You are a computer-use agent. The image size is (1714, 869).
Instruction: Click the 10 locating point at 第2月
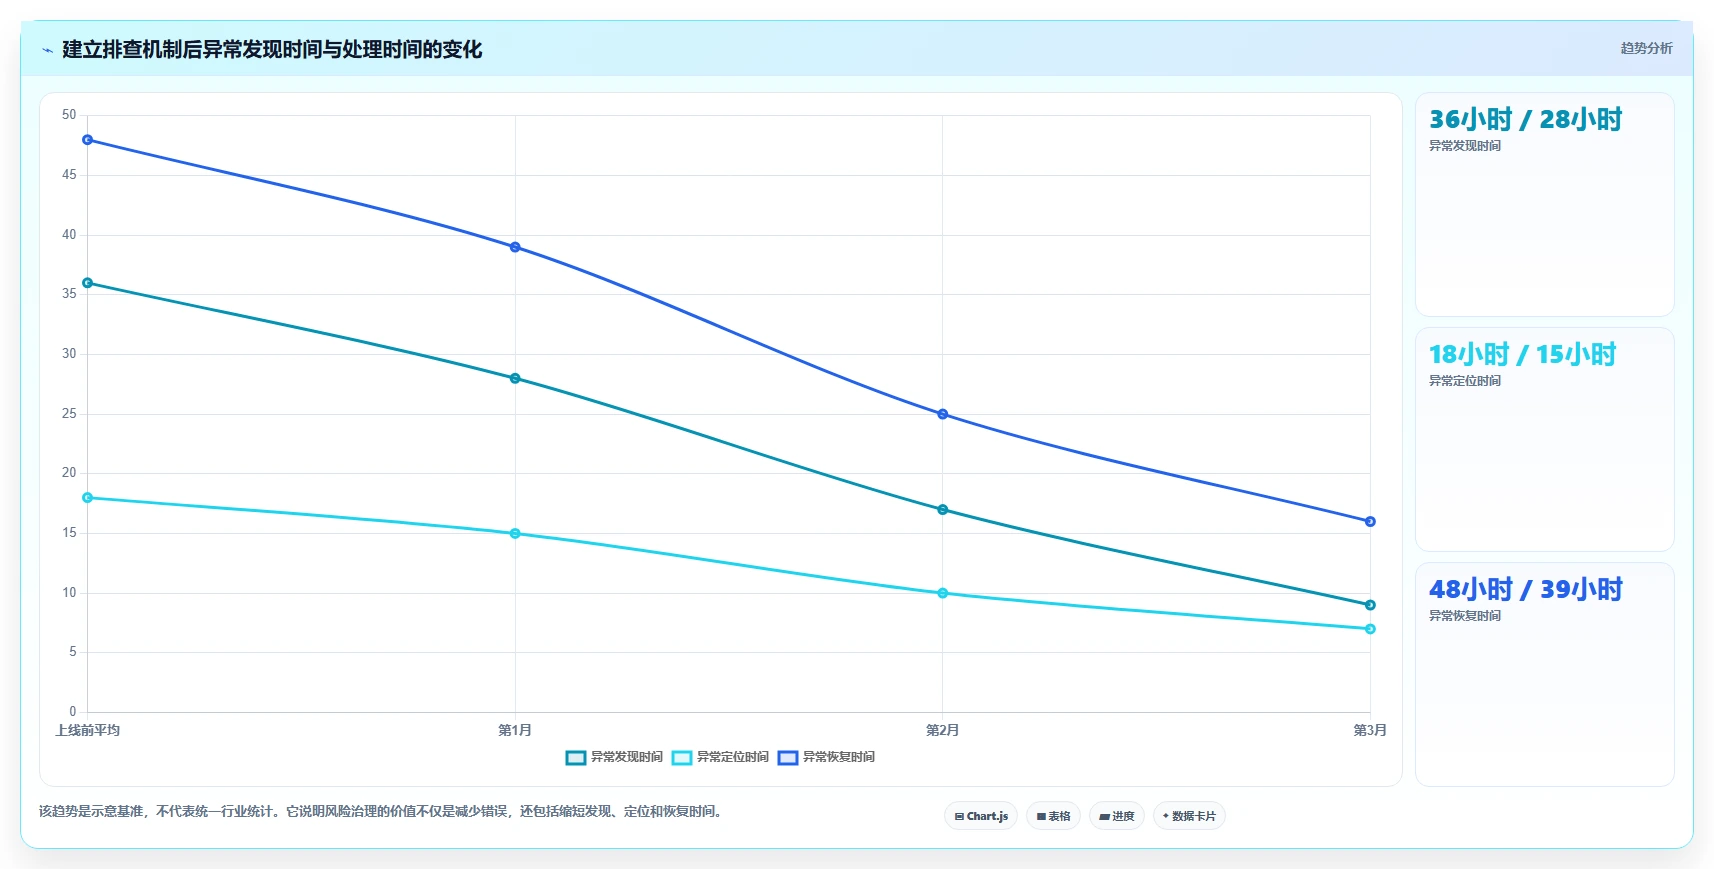click(x=943, y=593)
